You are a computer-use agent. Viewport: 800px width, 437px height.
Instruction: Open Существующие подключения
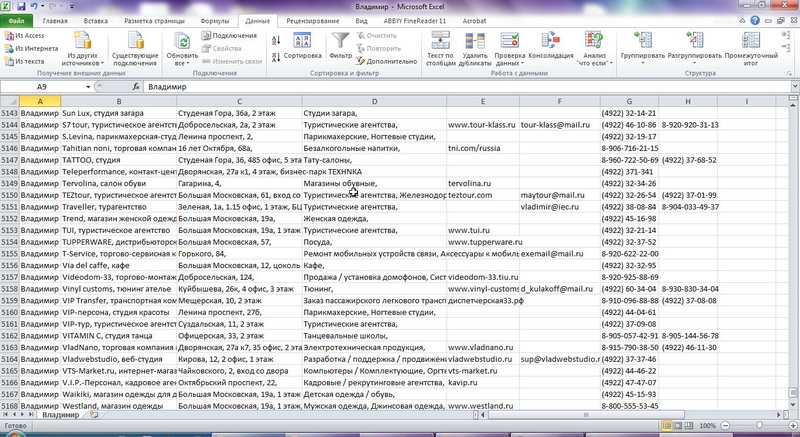(135, 48)
